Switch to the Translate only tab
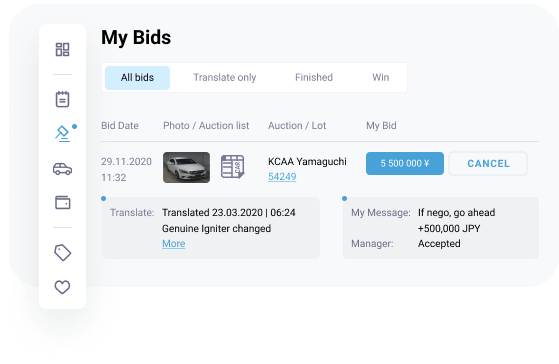Viewport: 559px width, 364px height. tap(225, 78)
